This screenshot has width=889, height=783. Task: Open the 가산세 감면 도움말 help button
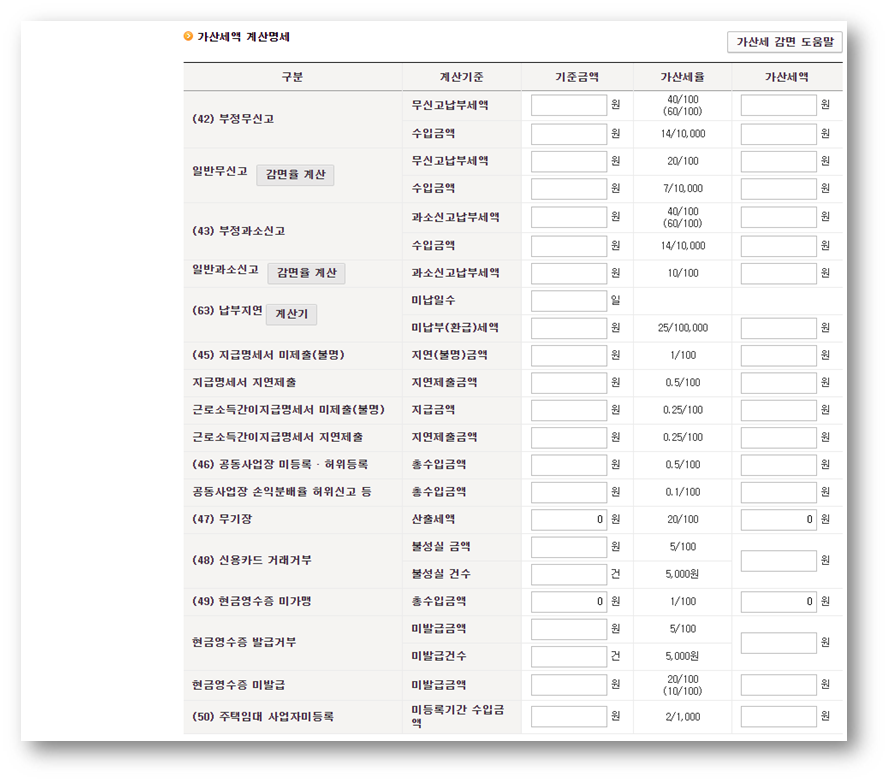pyautogui.click(x=785, y=42)
